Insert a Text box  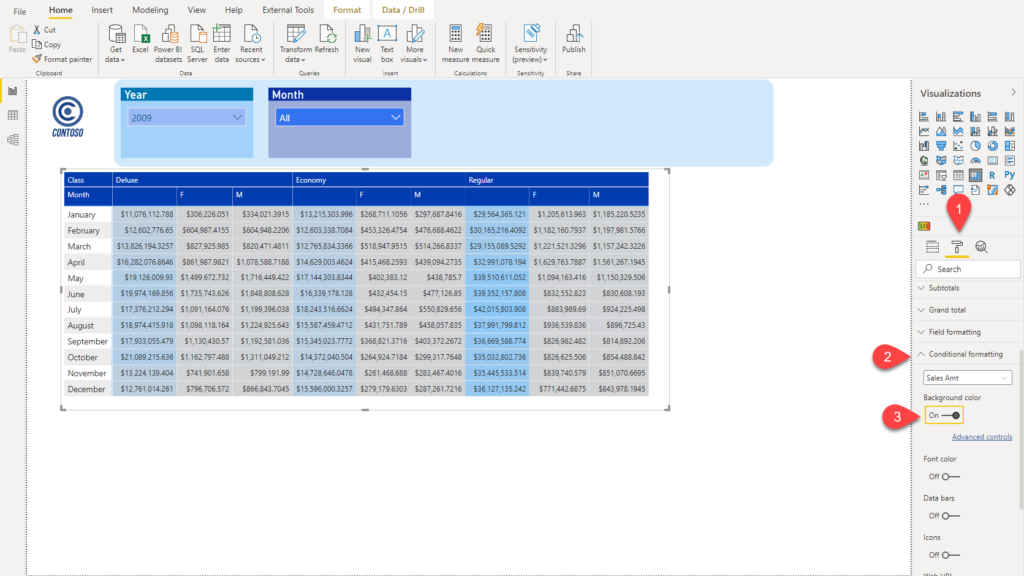click(387, 44)
